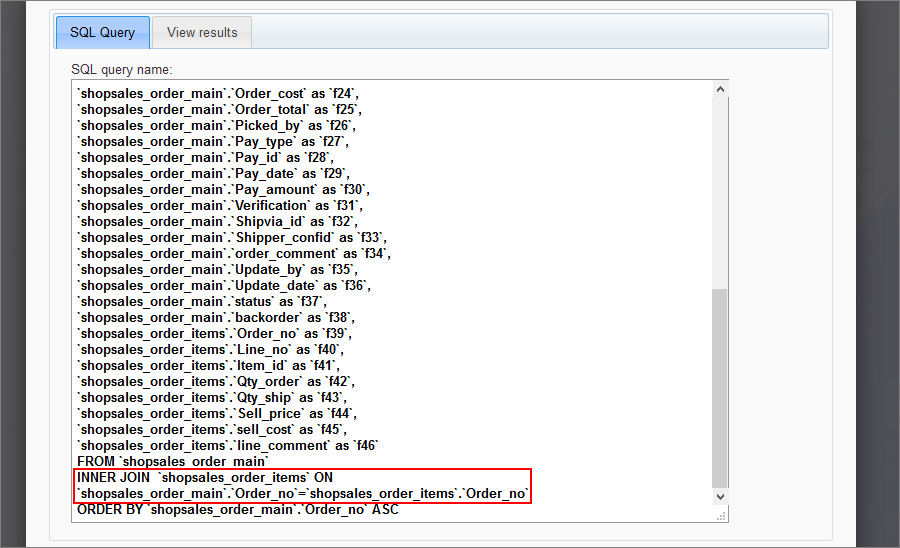Viewport: 900px width, 548px height.
Task: Click the order_items Order_no as f39 line
Action: coord(215,334)
